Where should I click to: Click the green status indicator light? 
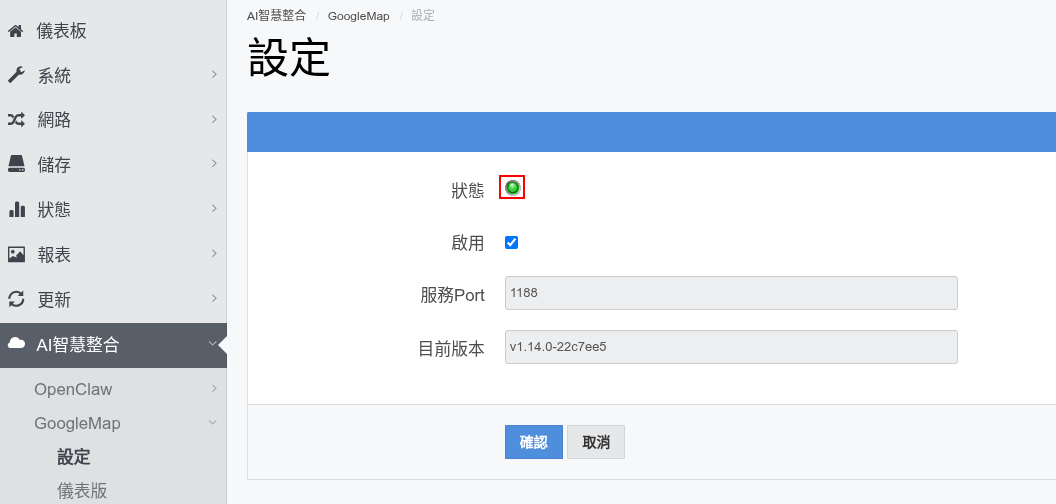[x=512, y=188]
